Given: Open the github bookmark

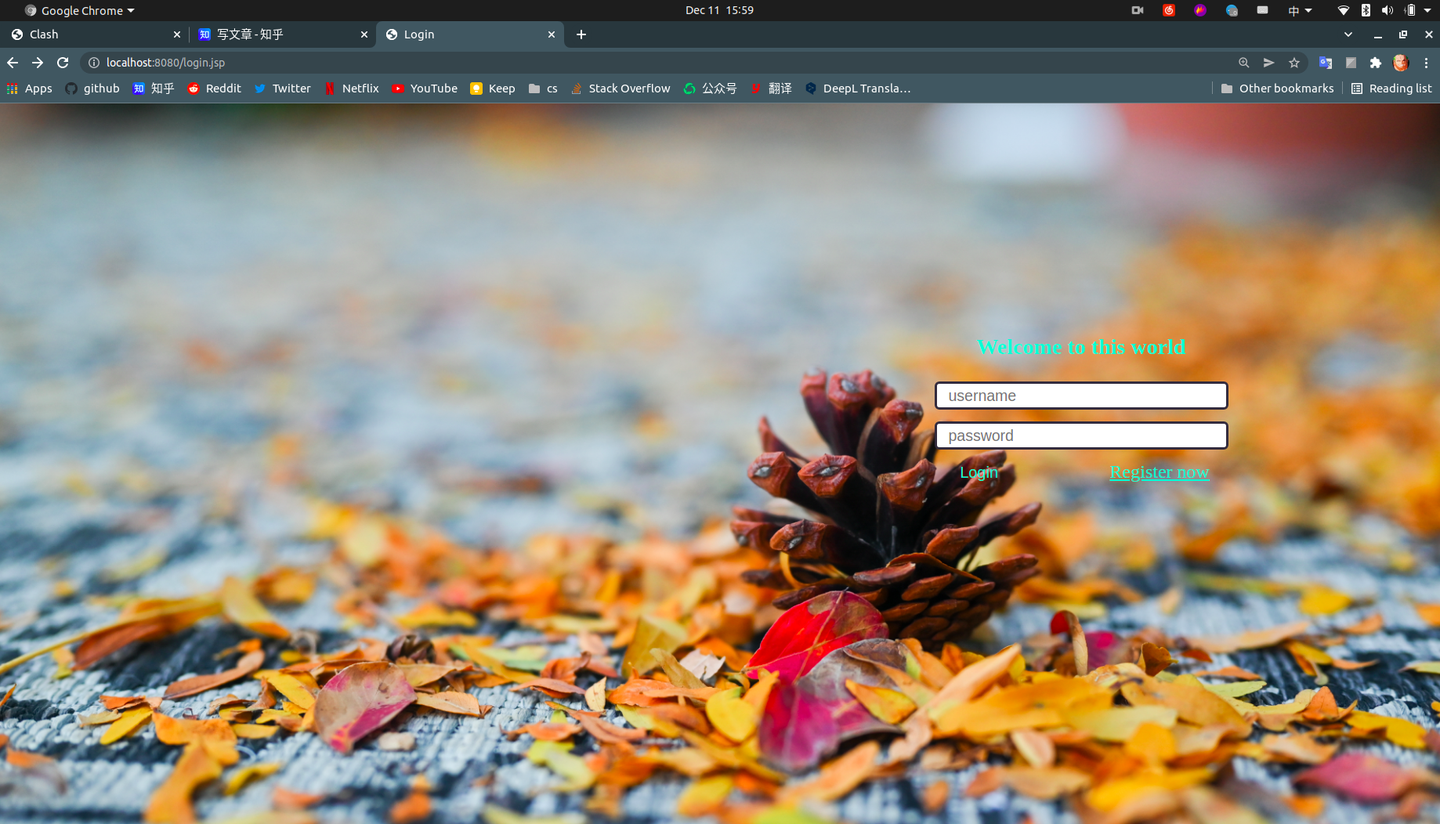Looking at the screenshot, I should pos(92,88).
